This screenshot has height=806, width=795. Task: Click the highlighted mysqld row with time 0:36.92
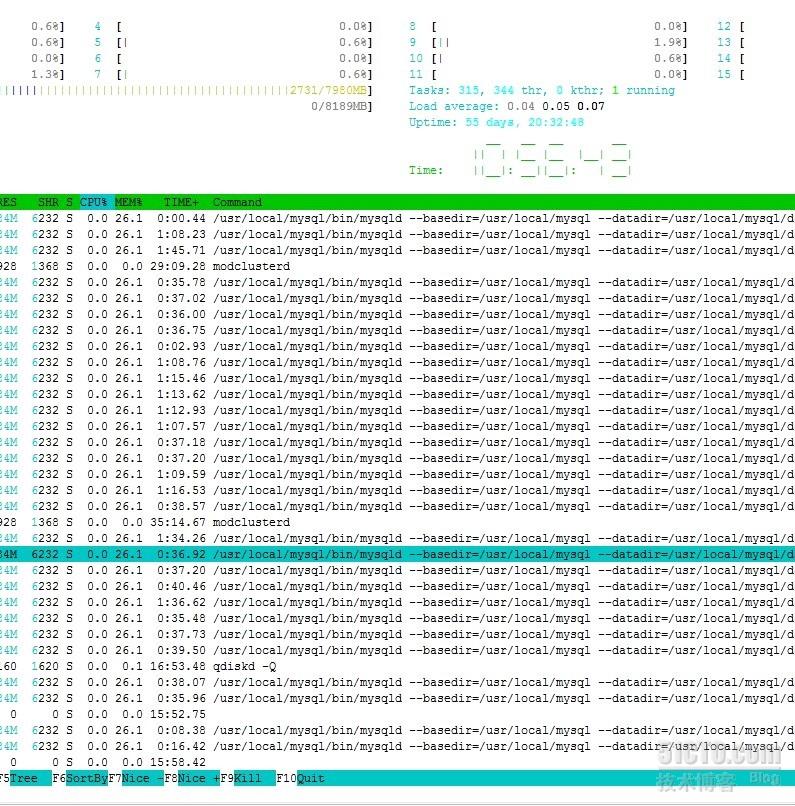[400, 554]
